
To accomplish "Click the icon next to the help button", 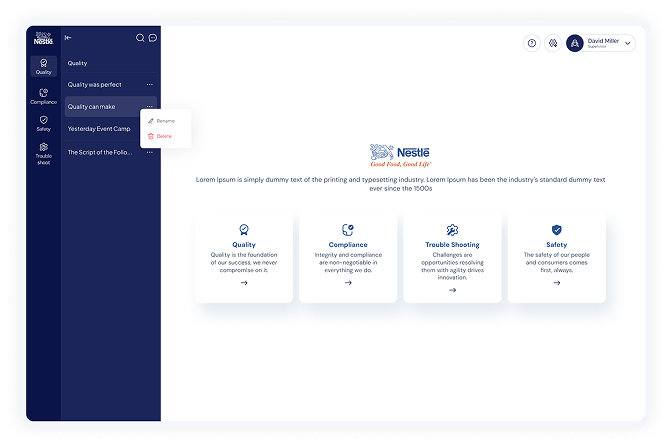I will point(553,43).
